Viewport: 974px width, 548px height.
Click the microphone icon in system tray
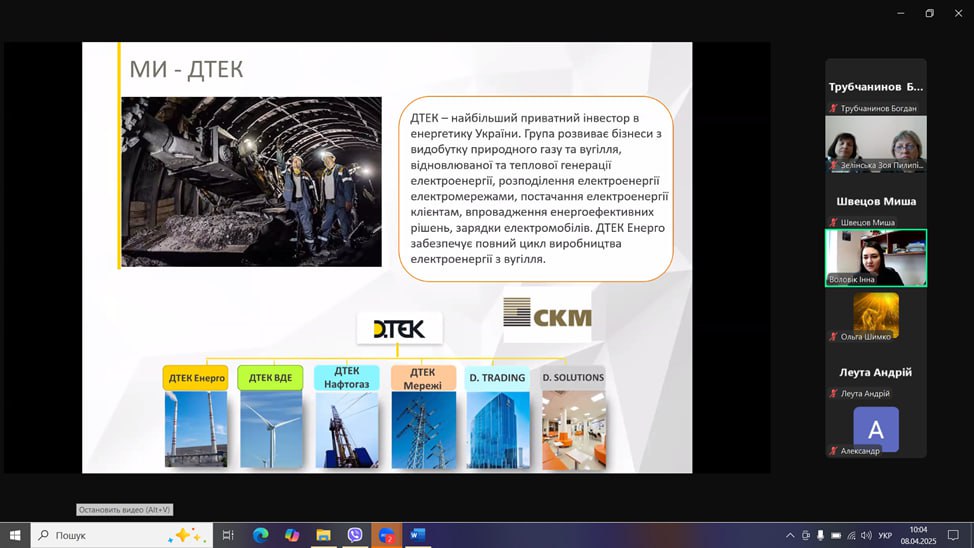click(821, 535)
